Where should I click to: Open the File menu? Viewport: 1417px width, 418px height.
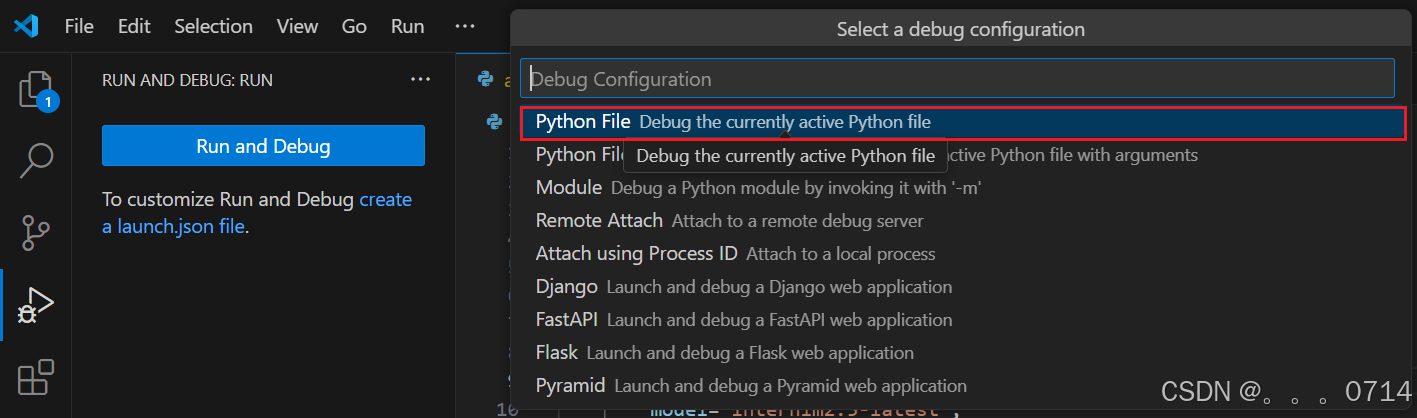(79, 27)
